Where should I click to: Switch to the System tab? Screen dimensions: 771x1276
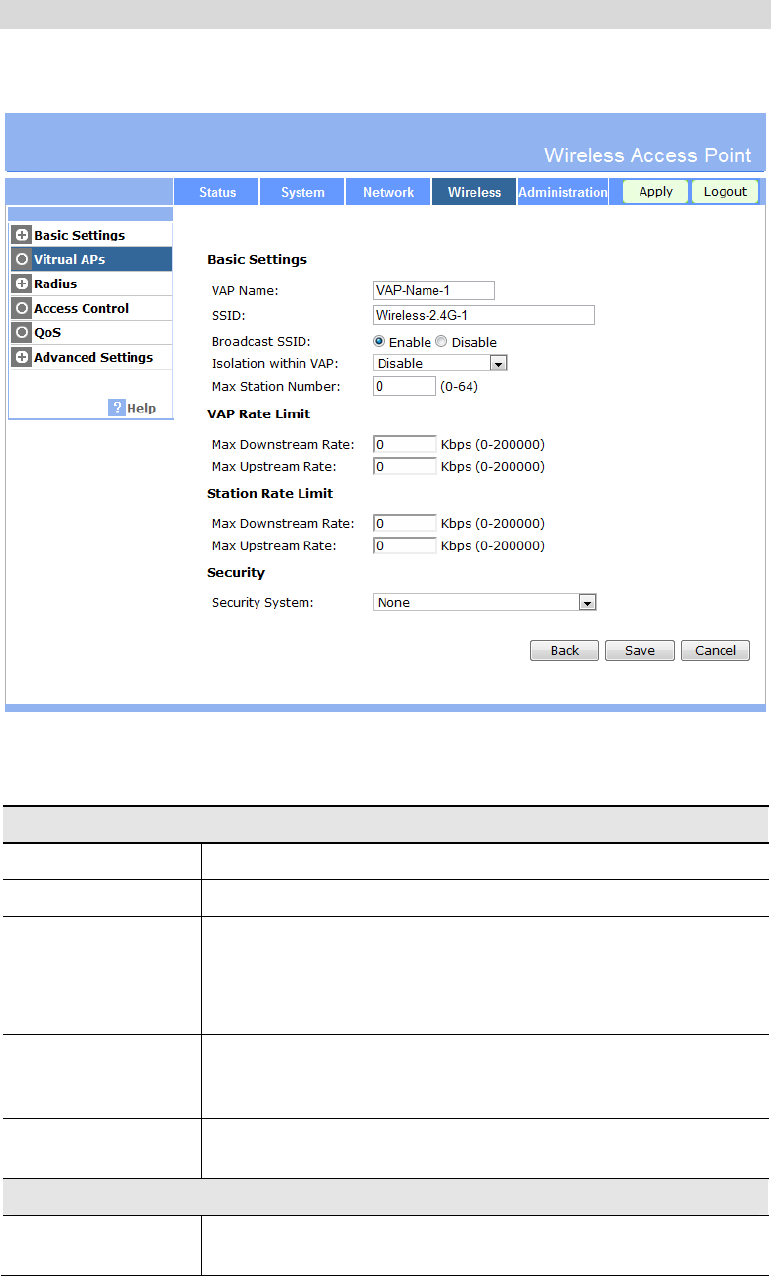coord(302,192)
